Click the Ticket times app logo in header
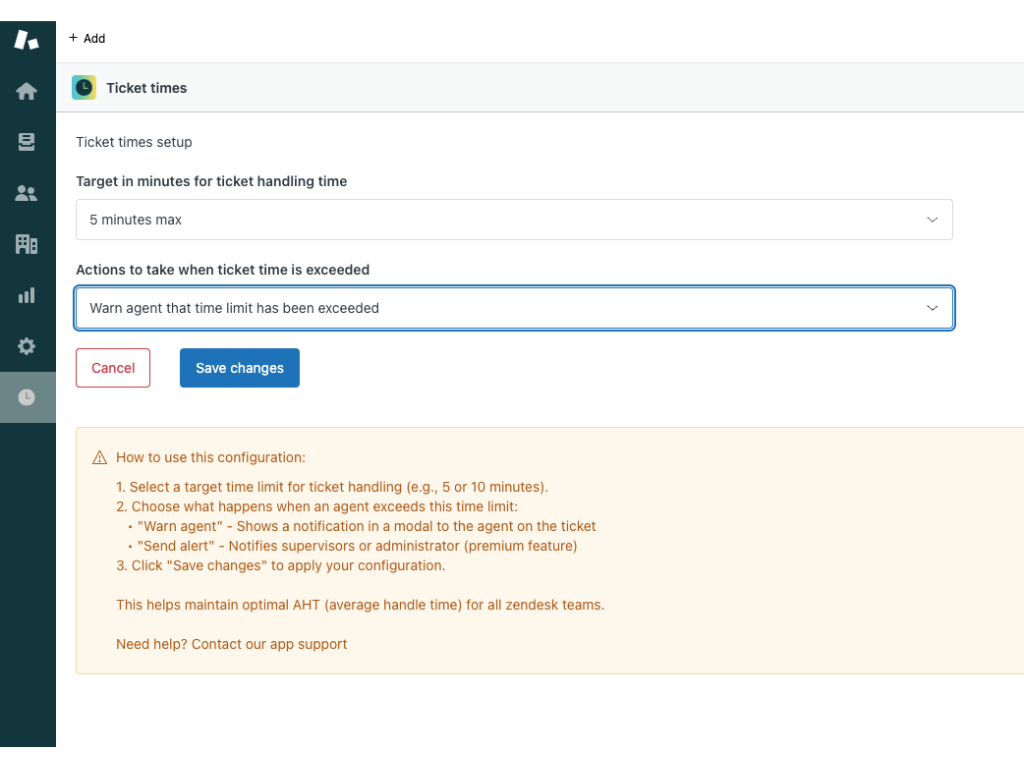The height and width of the screenshot is (768, 1024). [x=84, y=88]
